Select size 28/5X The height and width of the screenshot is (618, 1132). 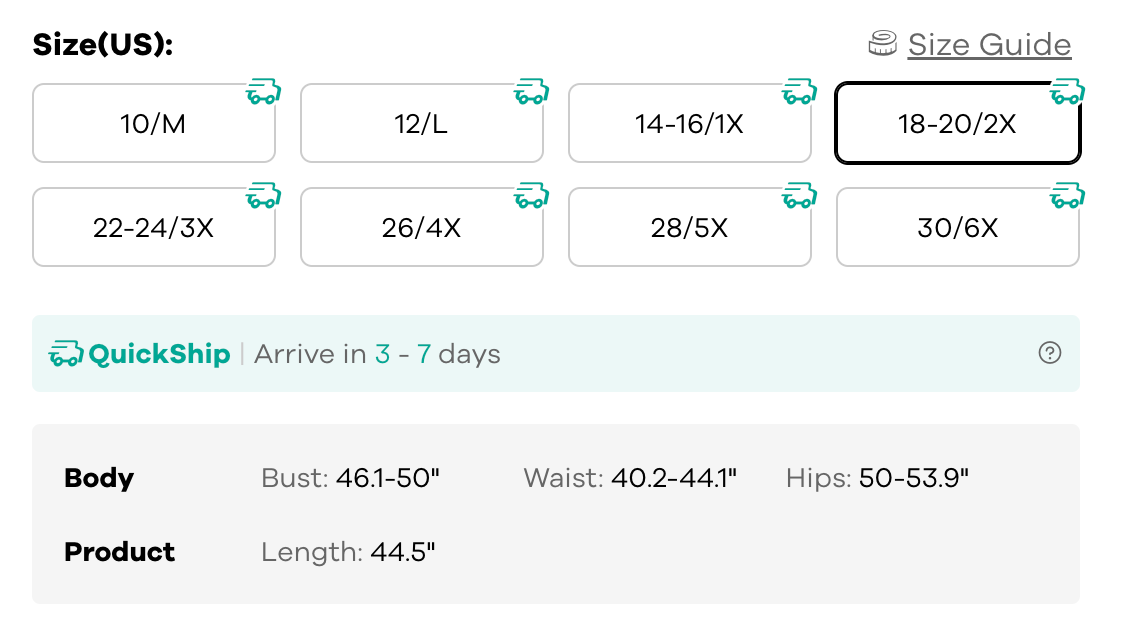tap(689, 228)
